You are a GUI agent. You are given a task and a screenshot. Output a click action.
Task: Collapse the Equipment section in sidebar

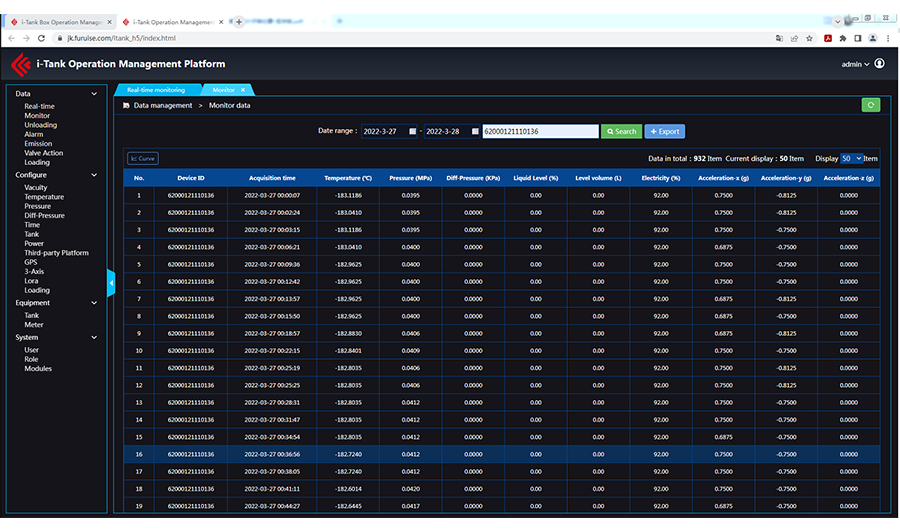pos(94,303)
